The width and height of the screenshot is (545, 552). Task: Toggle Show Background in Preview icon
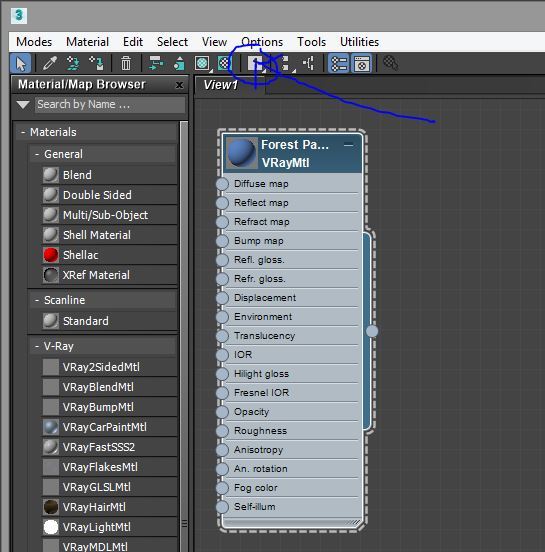tap(225, 64)
